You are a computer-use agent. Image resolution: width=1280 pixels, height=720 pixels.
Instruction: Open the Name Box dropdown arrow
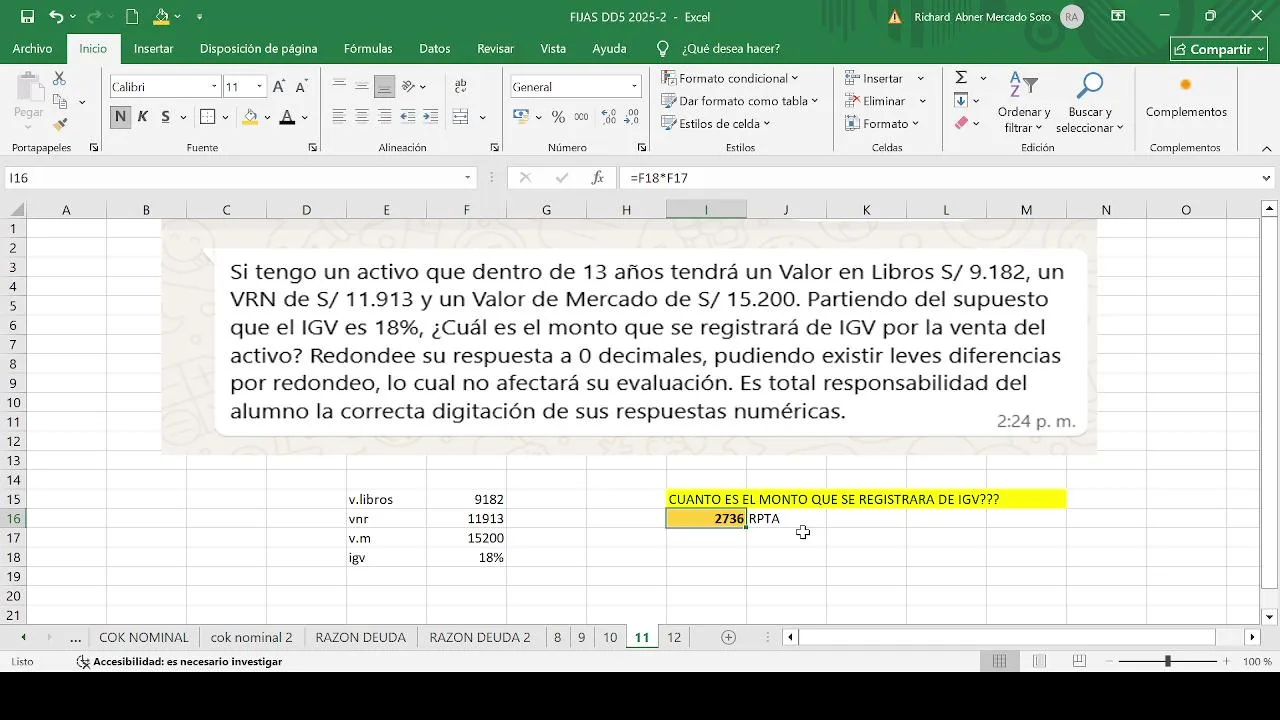point(467,178)
